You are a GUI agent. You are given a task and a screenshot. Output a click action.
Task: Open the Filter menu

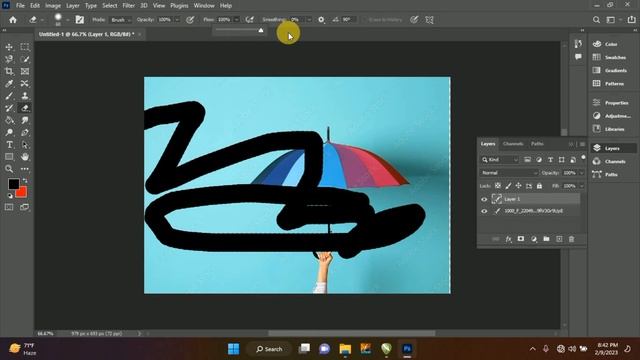point(129,6)
